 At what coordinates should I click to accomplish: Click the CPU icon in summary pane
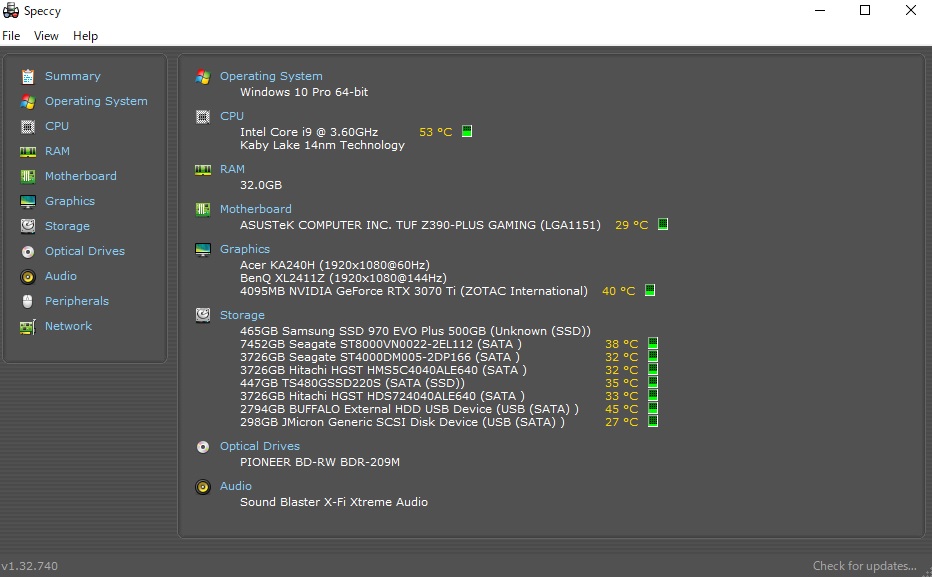tap(203, 116)
